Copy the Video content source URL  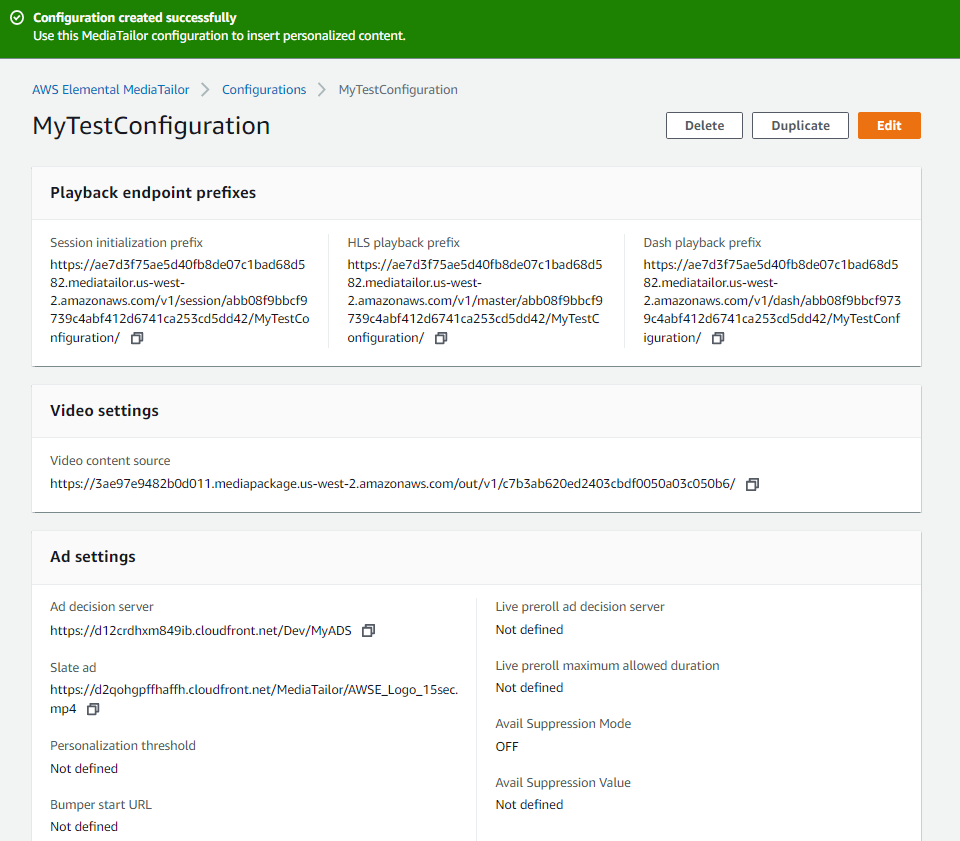752,484
